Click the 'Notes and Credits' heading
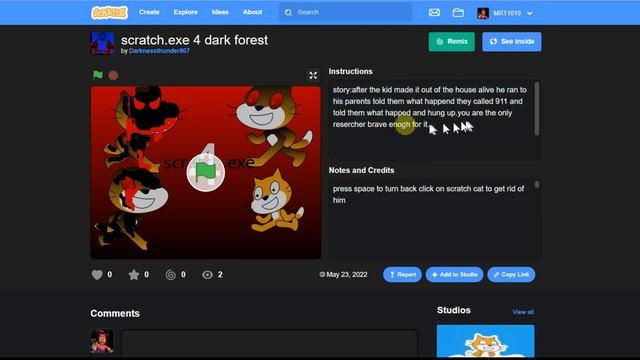This screenshot has height=360, width=640. tap(362, 170)
